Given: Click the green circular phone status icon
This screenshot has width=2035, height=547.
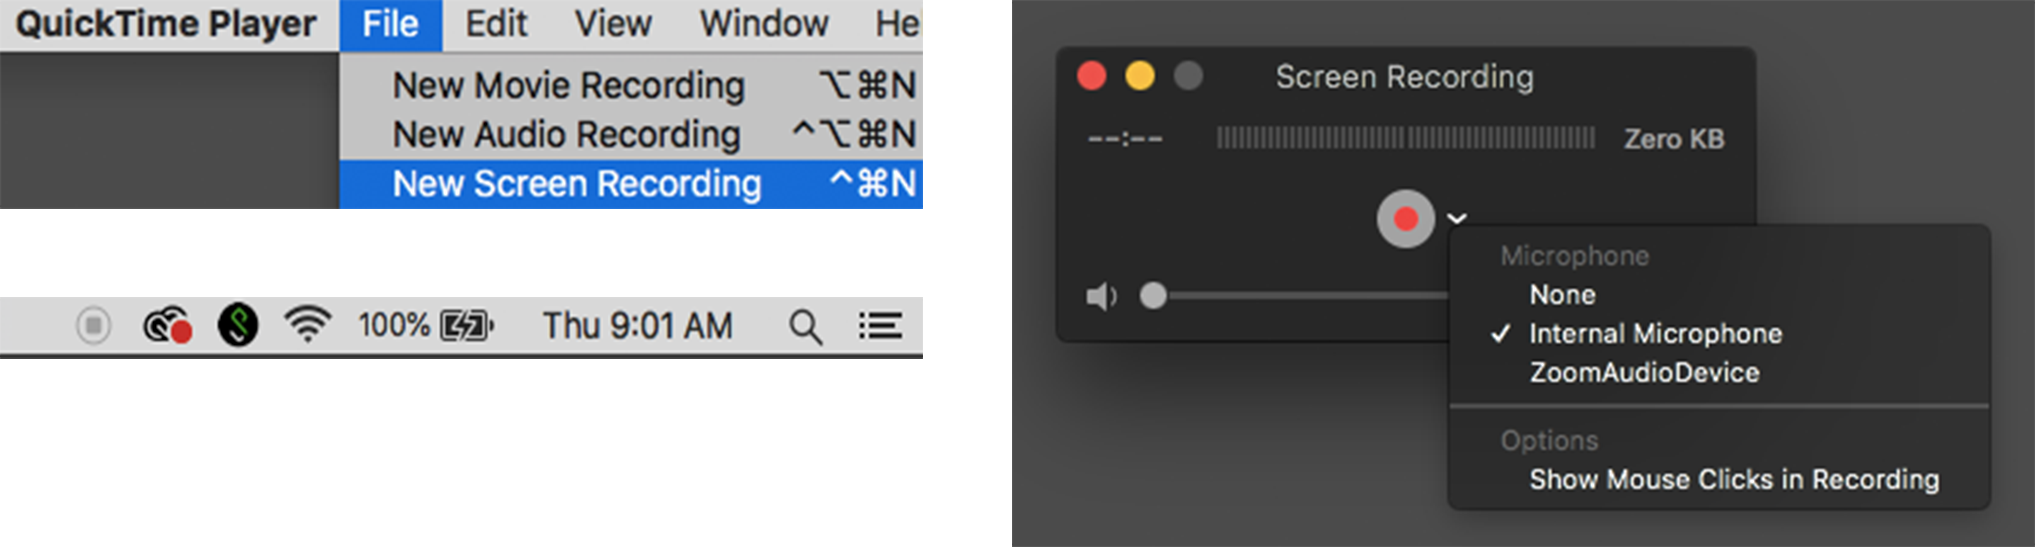Looking at the screenshot, I should 238,325.
